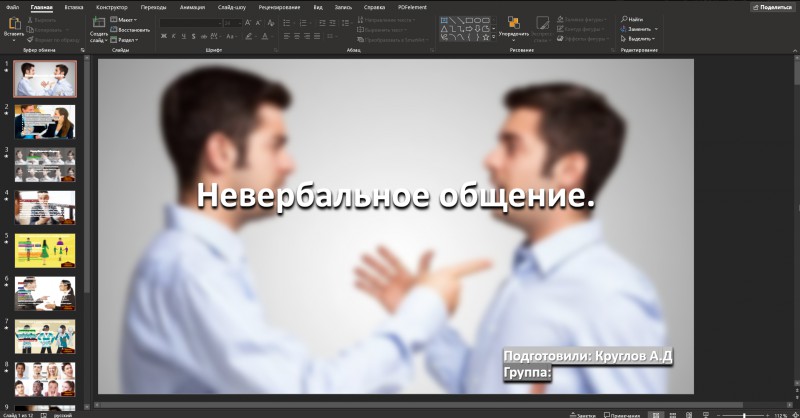Toggle bold Ж formatting
The height and width of the screenshot is (418, 800).
[x=164, y=36]
